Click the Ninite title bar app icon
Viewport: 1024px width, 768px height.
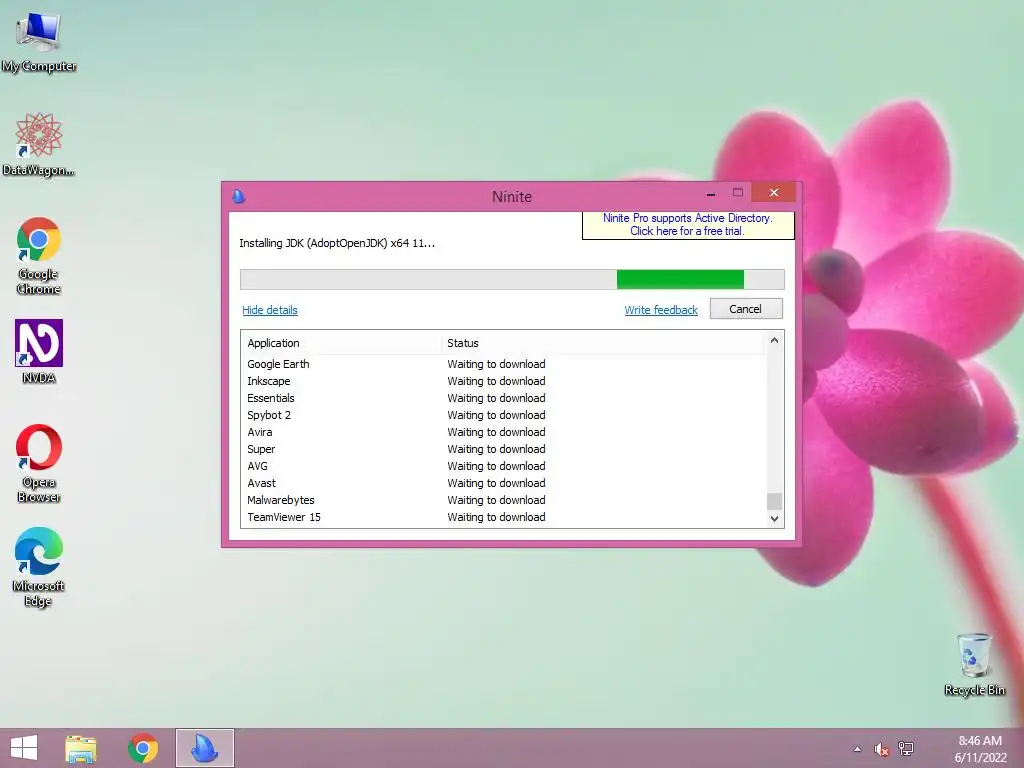tap(238, 196)
